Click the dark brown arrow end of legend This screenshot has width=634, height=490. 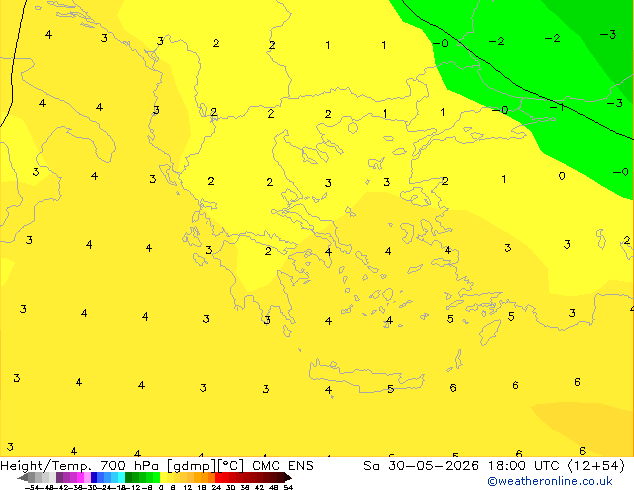pyautogui.click(x=287, y=477)
